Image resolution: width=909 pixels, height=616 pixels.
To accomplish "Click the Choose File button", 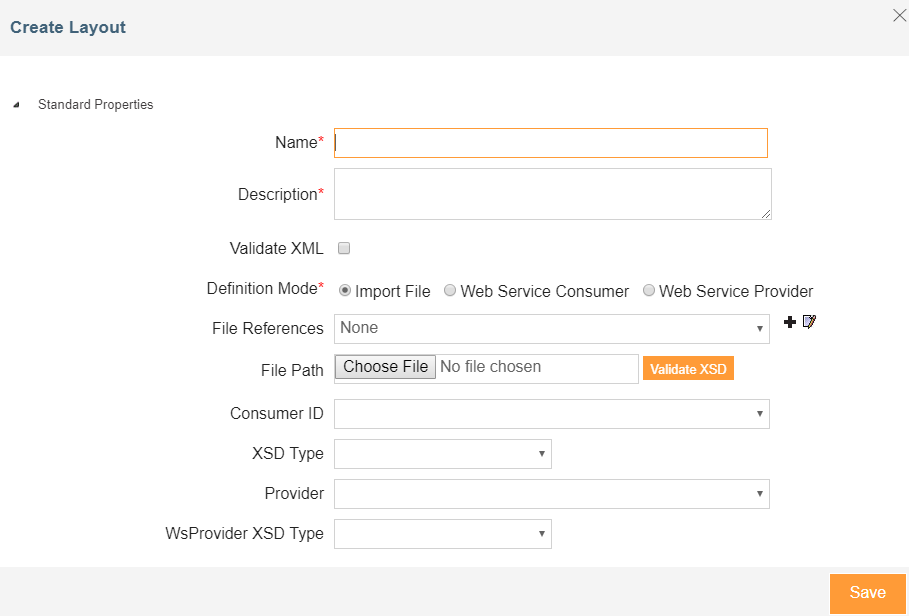I will 385,367.
